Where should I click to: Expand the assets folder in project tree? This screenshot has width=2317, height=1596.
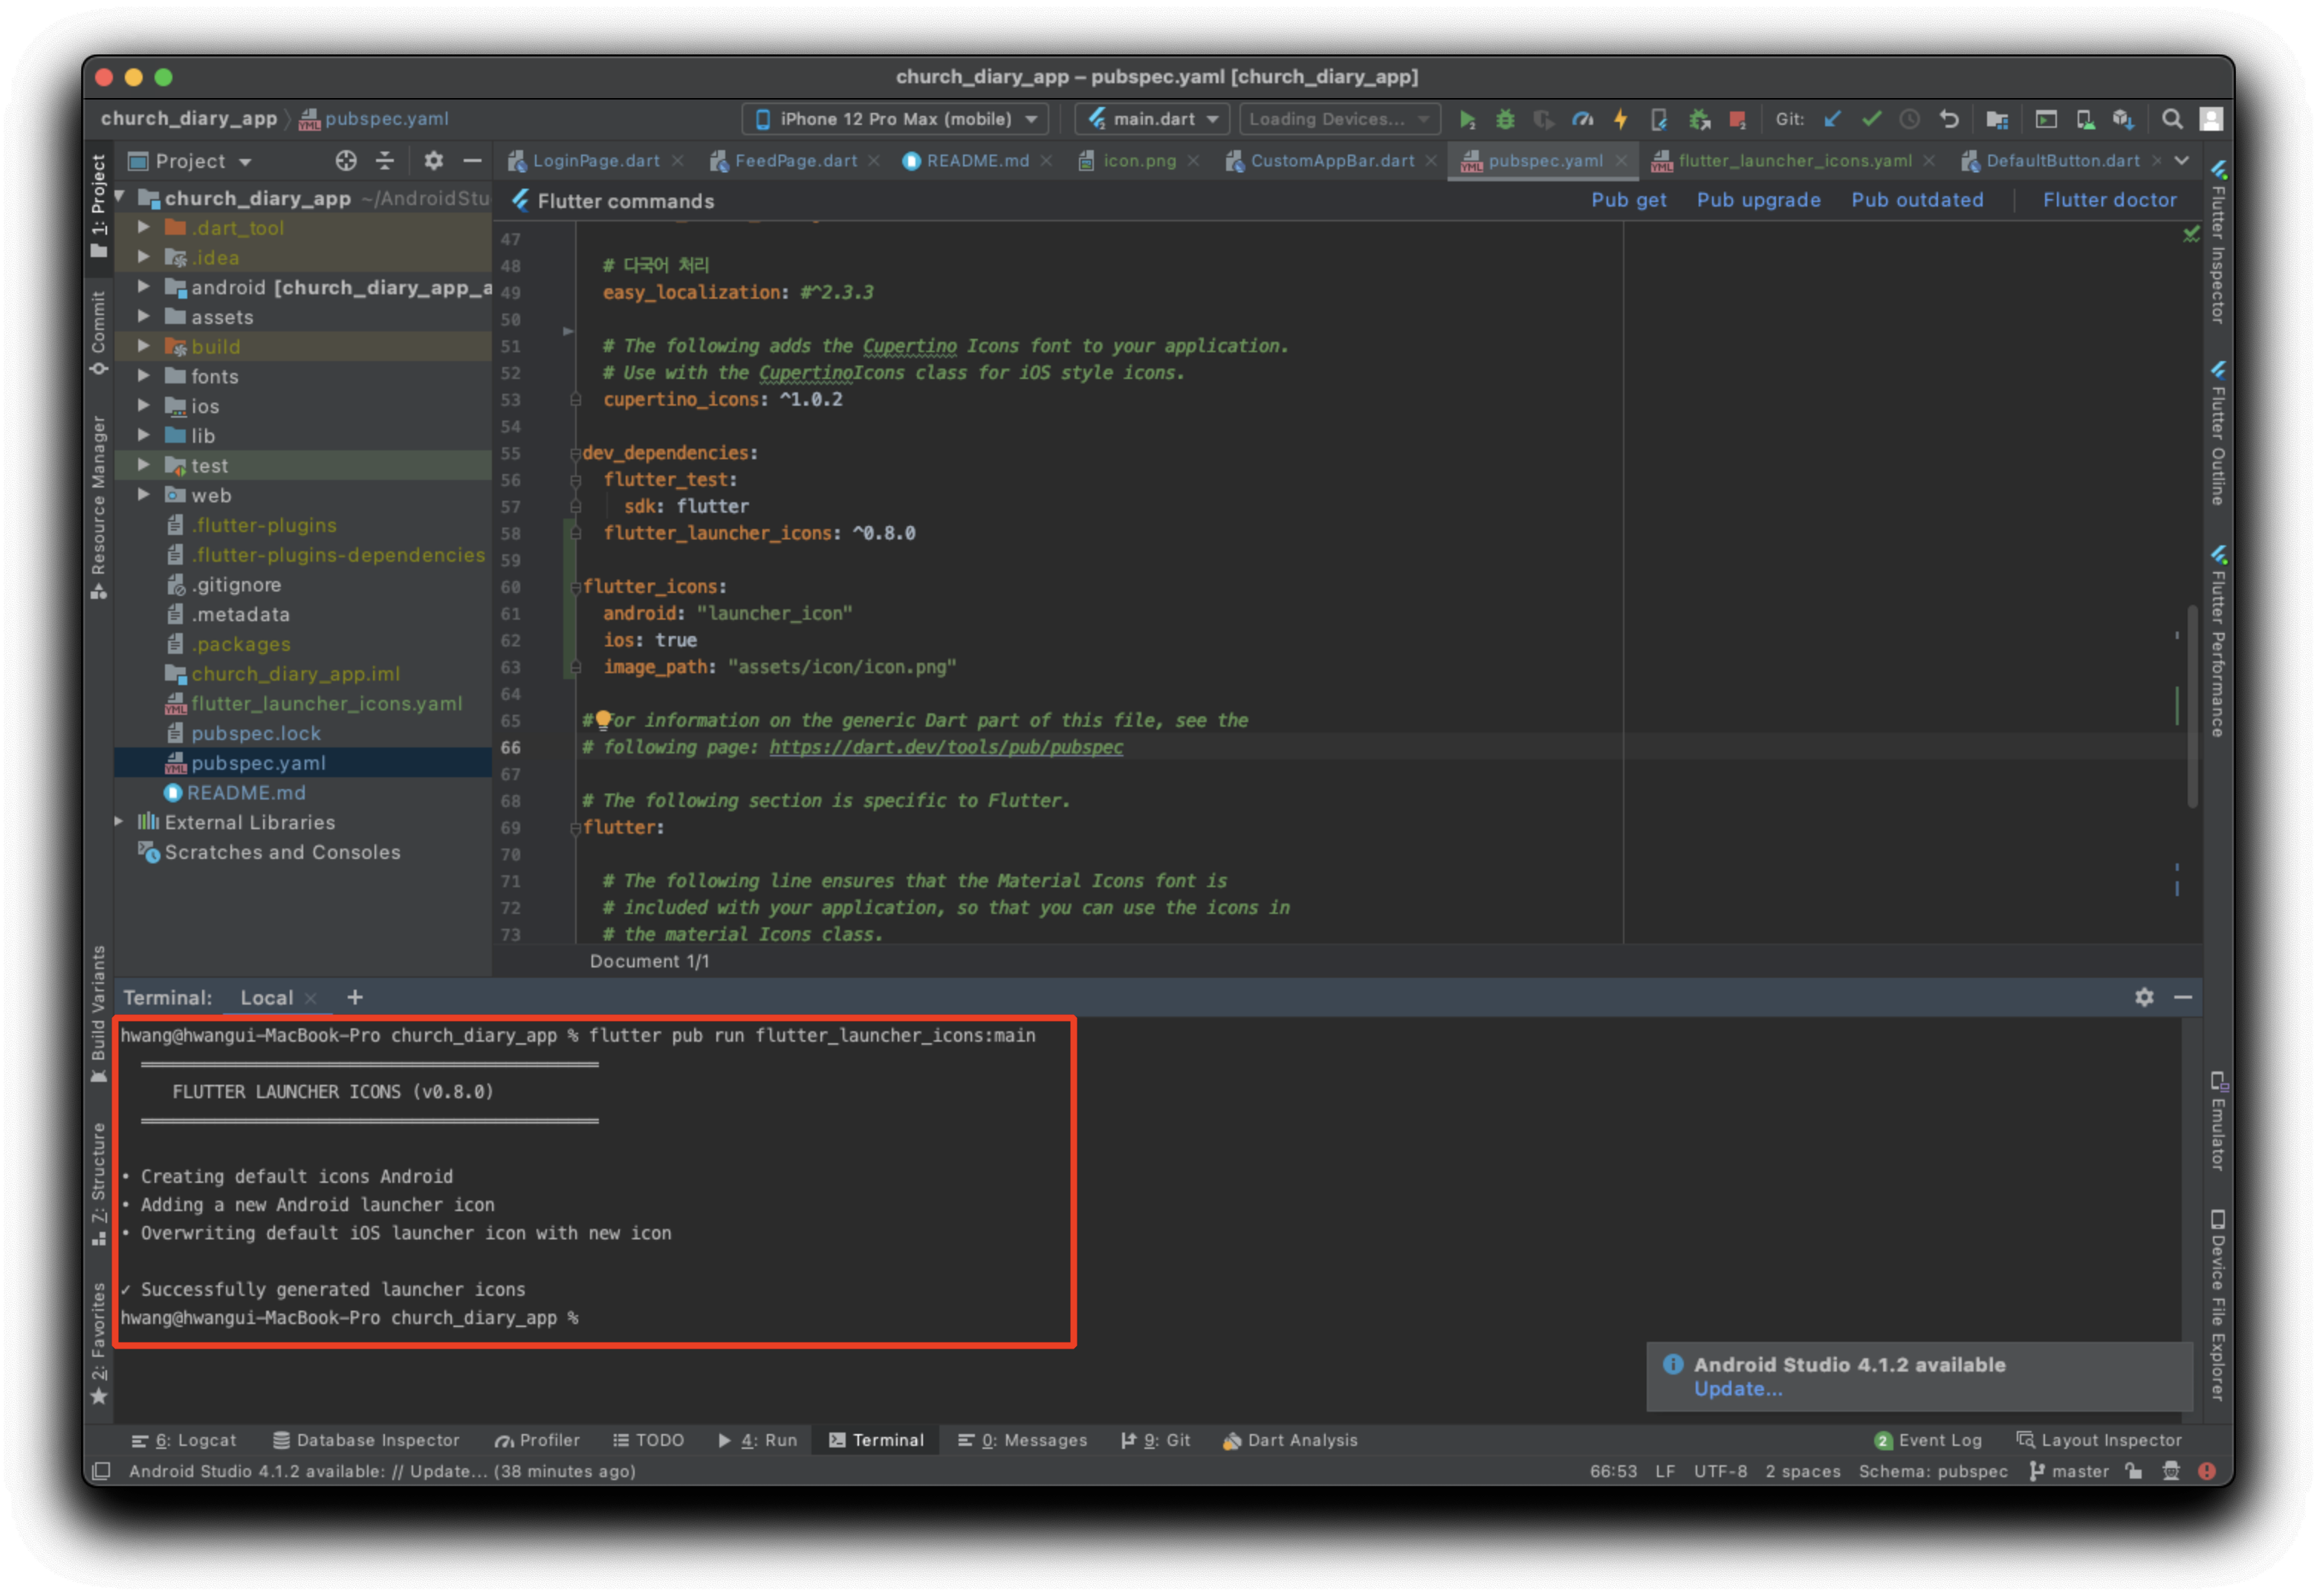(x=144, y=317)
